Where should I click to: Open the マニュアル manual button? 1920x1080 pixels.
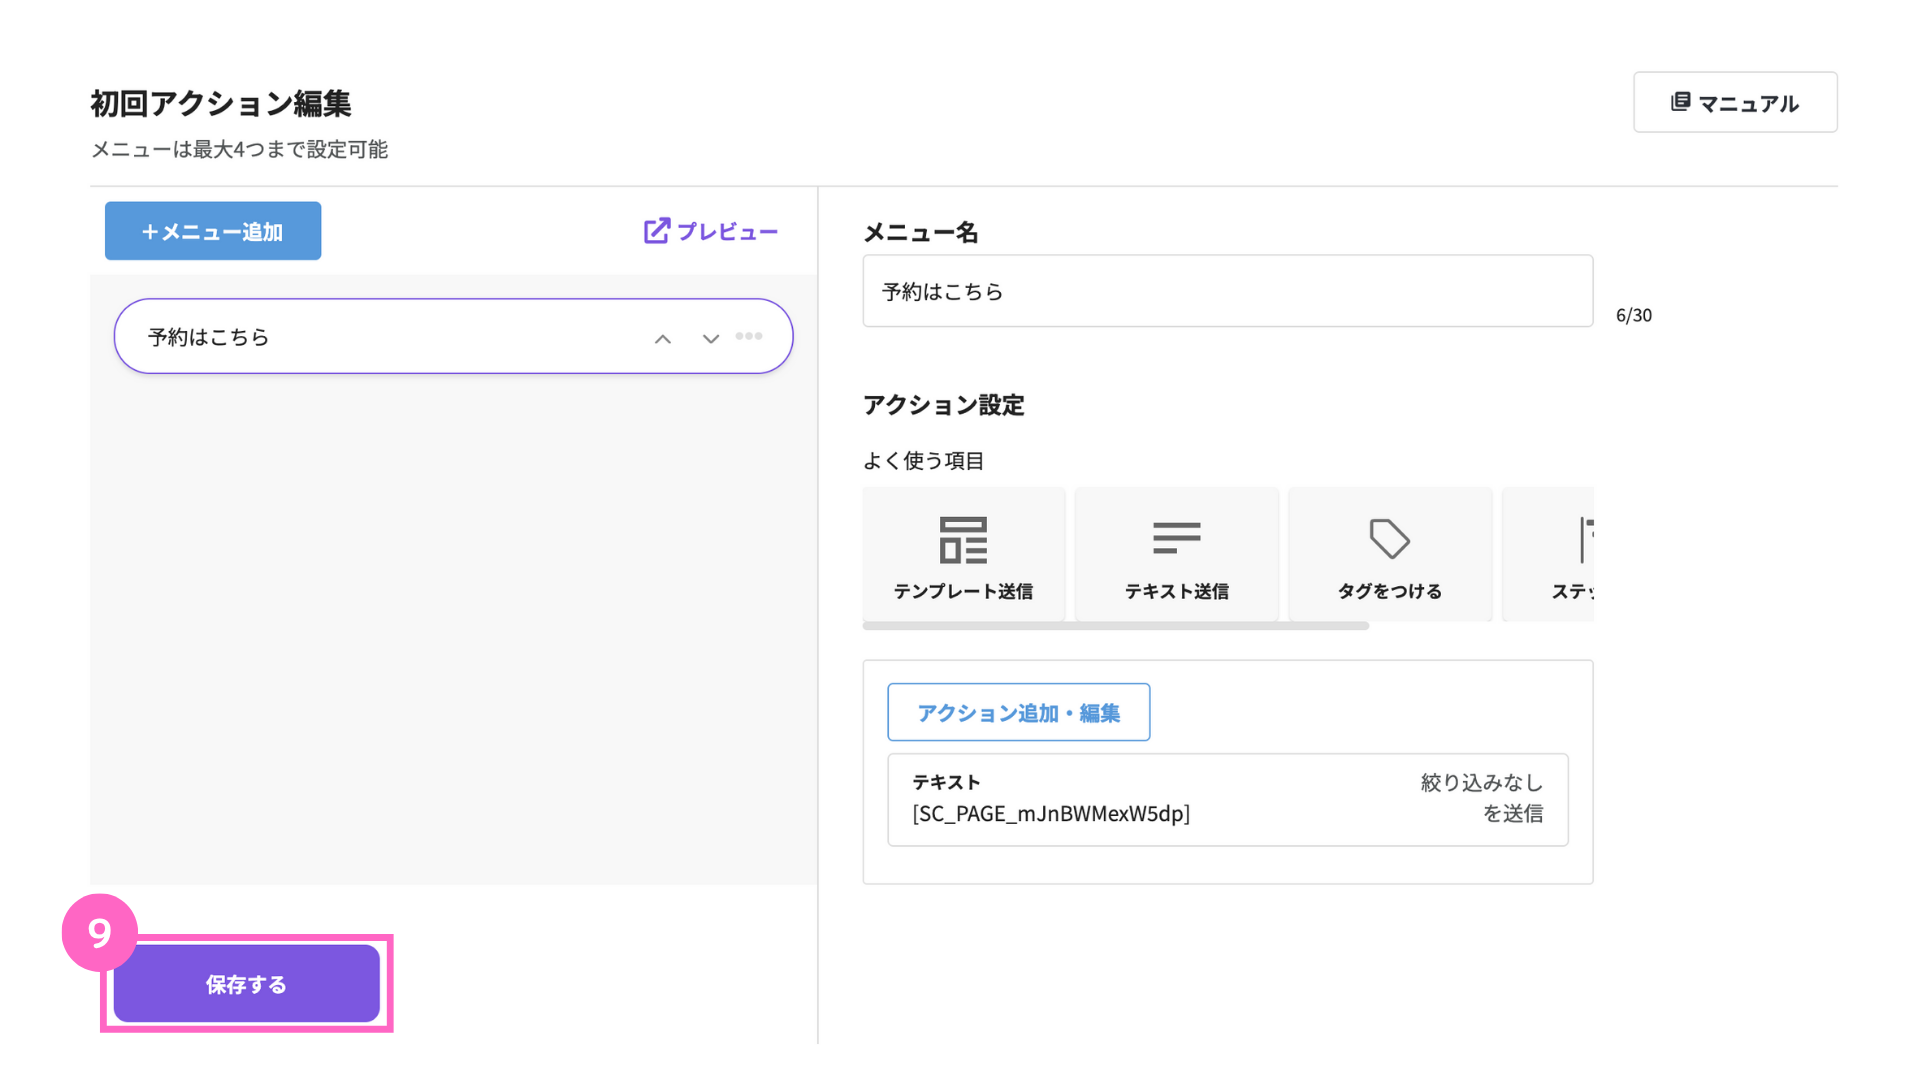tap(1735, 102)
